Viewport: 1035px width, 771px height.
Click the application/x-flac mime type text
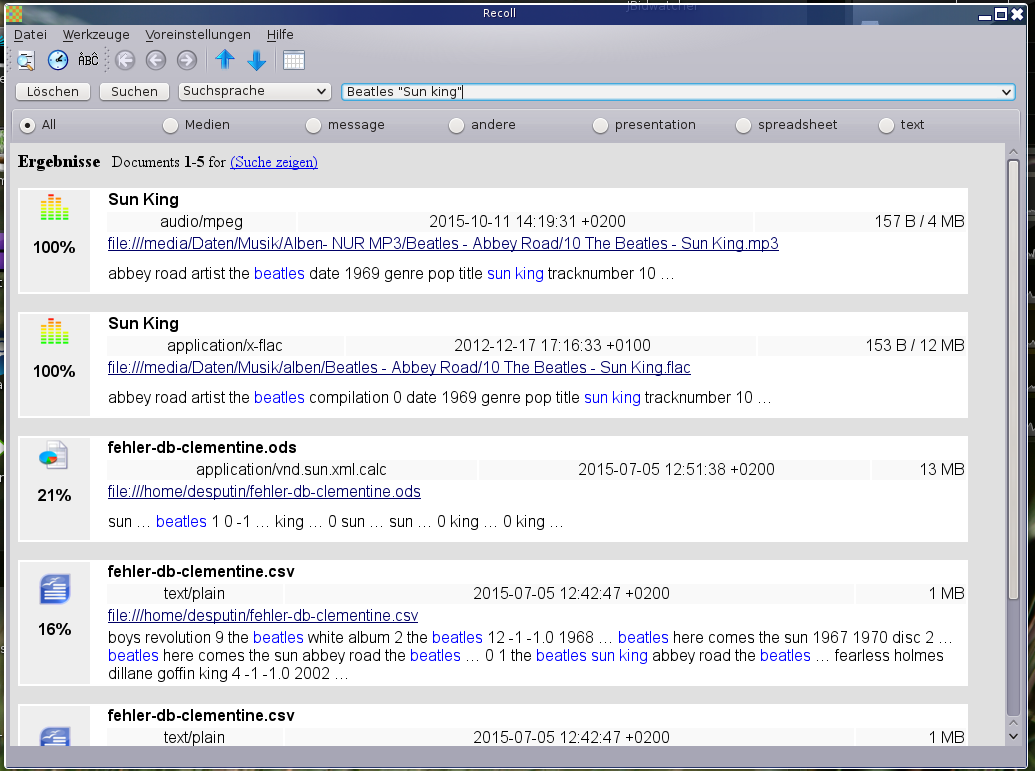click(224, 346)
